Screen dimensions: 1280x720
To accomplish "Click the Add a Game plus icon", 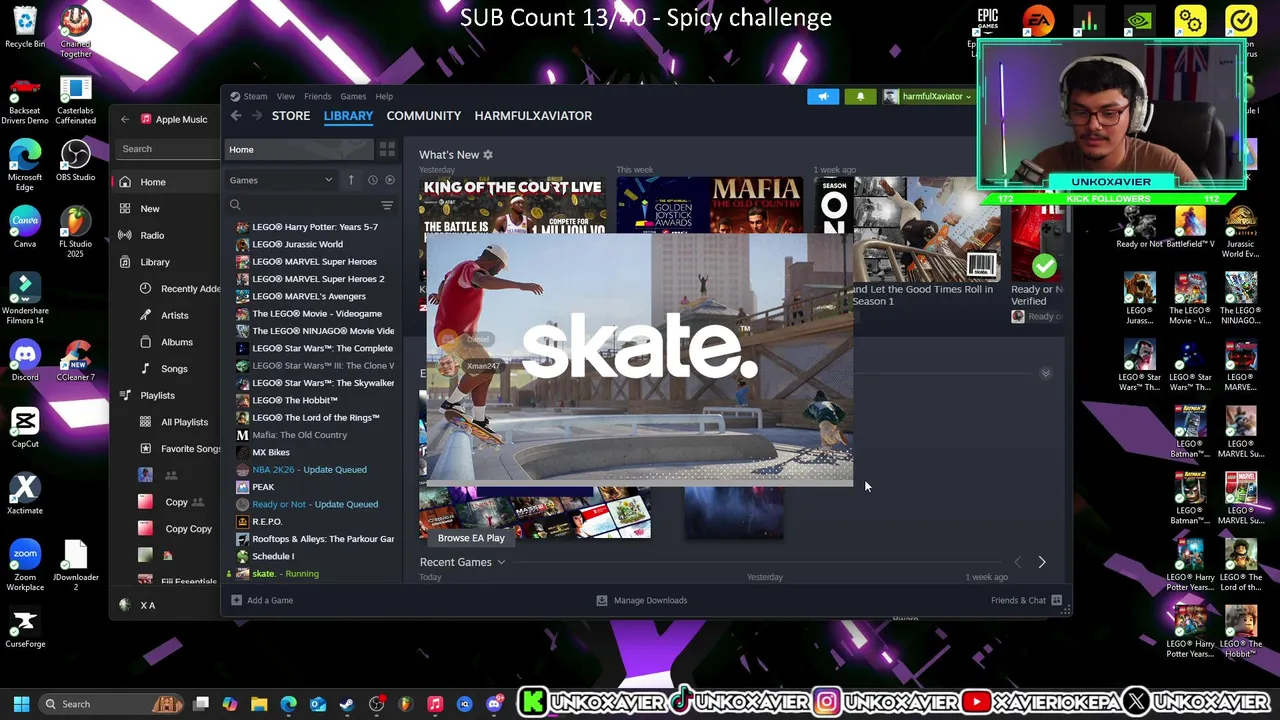I will tap(236, 600).
